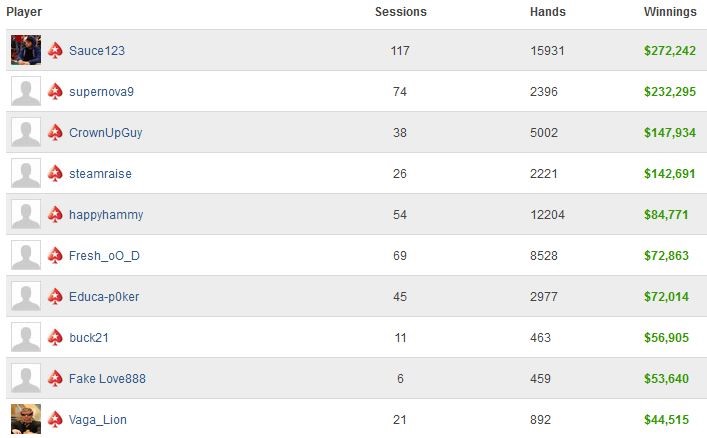Screen dimensions: 707x438
Task: Open the Sauce123 player link
Action: (x=97, y=51)
